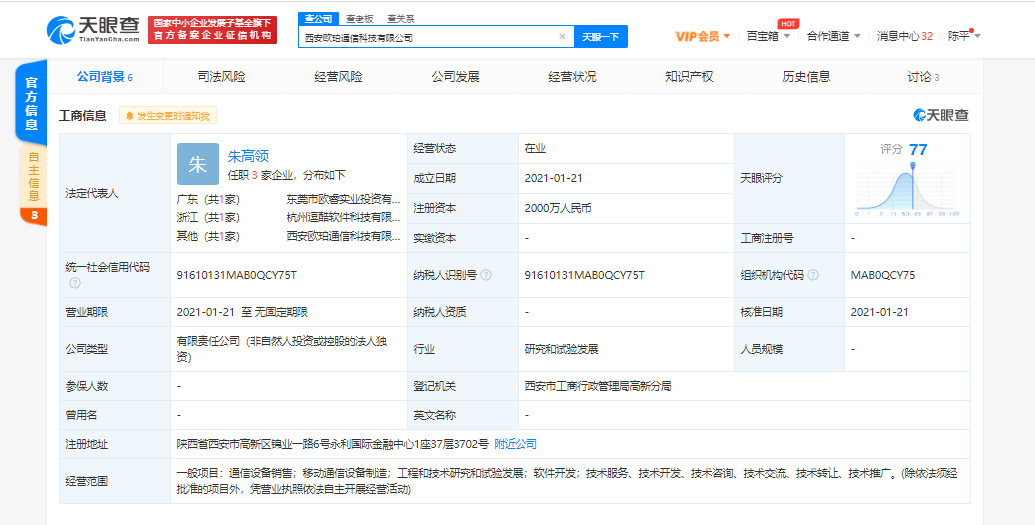
Task: Expand the 百宝箱 dropdown menu
Action: pos(768,36)
